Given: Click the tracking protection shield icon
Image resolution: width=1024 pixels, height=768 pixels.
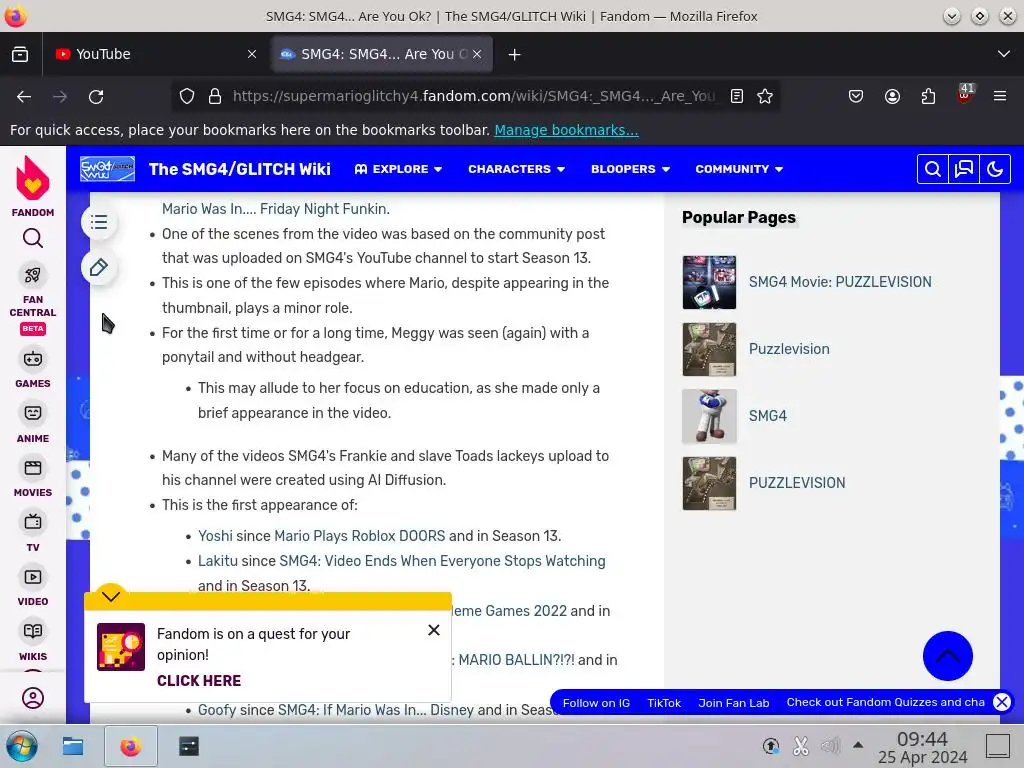Looking at the screenshot, I should tap(187, 97).
